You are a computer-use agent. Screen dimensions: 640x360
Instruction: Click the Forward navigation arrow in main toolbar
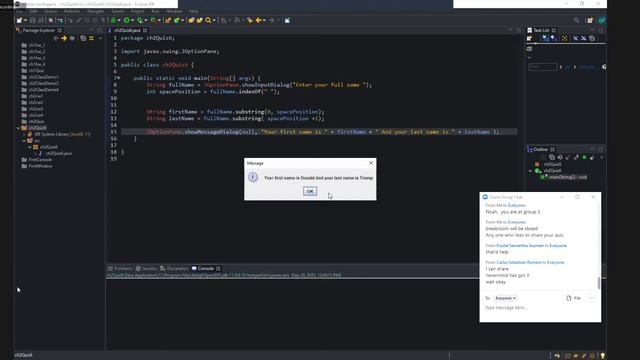coord(271,20)
